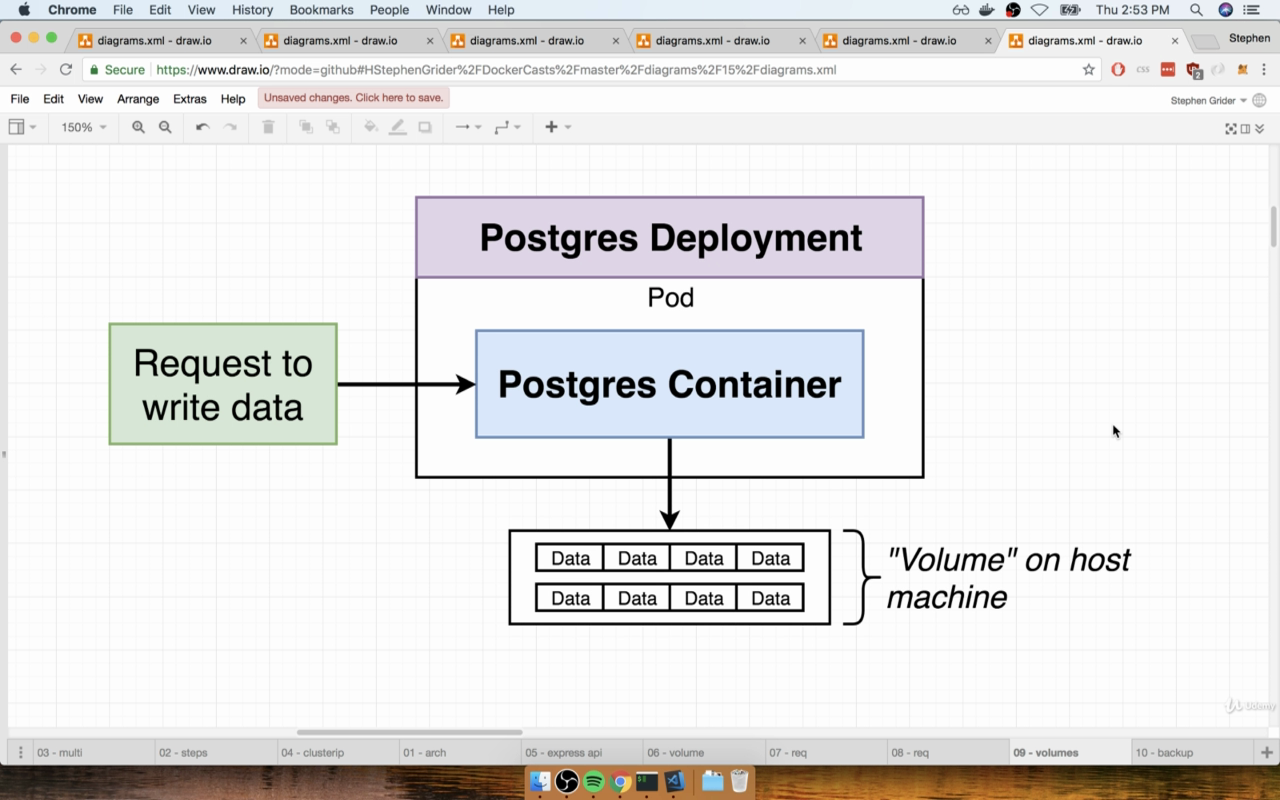
Task: Switch to the 06 - volume page tab
Action: click(x=703, y=752)
